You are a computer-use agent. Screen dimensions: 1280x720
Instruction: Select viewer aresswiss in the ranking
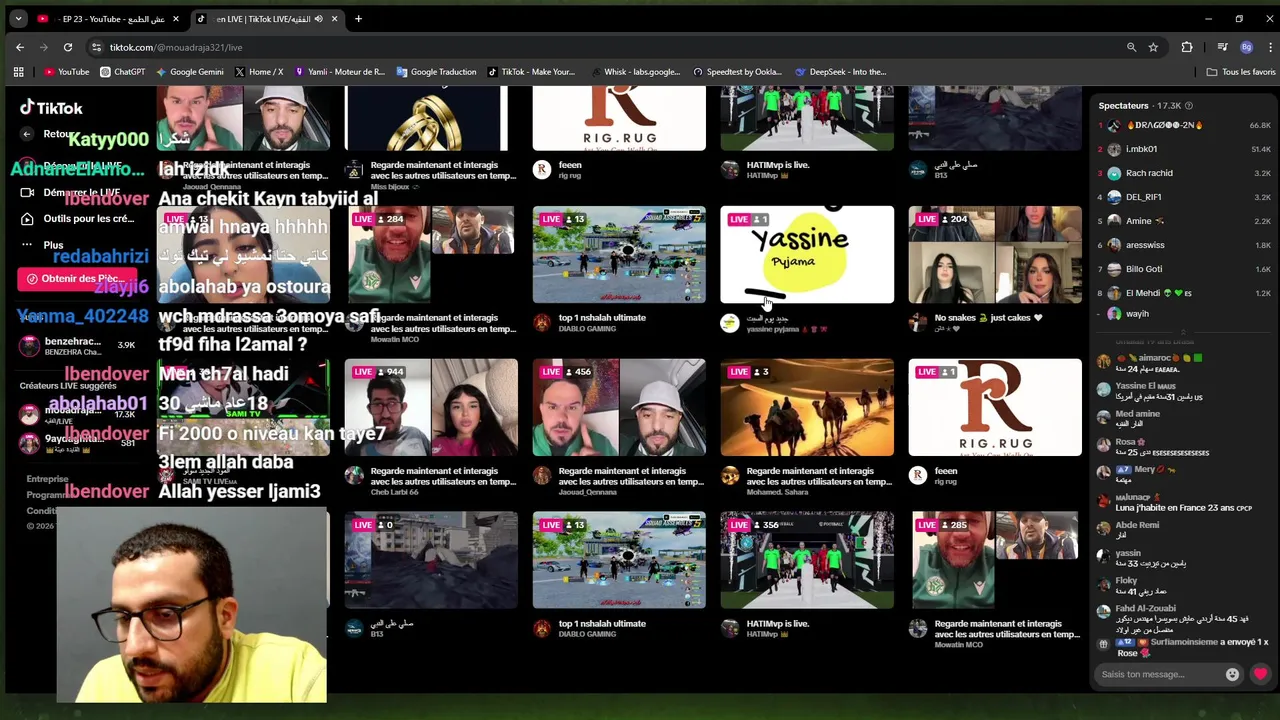(1185, 245)
